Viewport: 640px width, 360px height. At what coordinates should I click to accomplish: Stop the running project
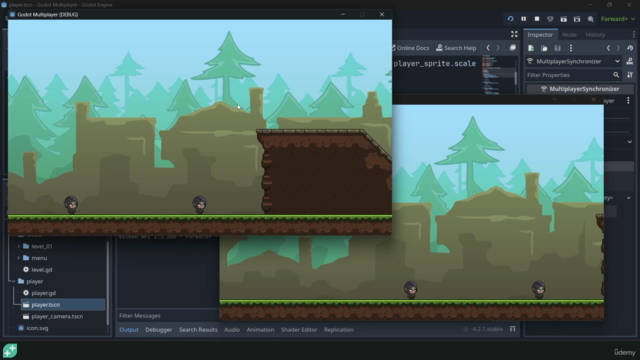[537, 19]
